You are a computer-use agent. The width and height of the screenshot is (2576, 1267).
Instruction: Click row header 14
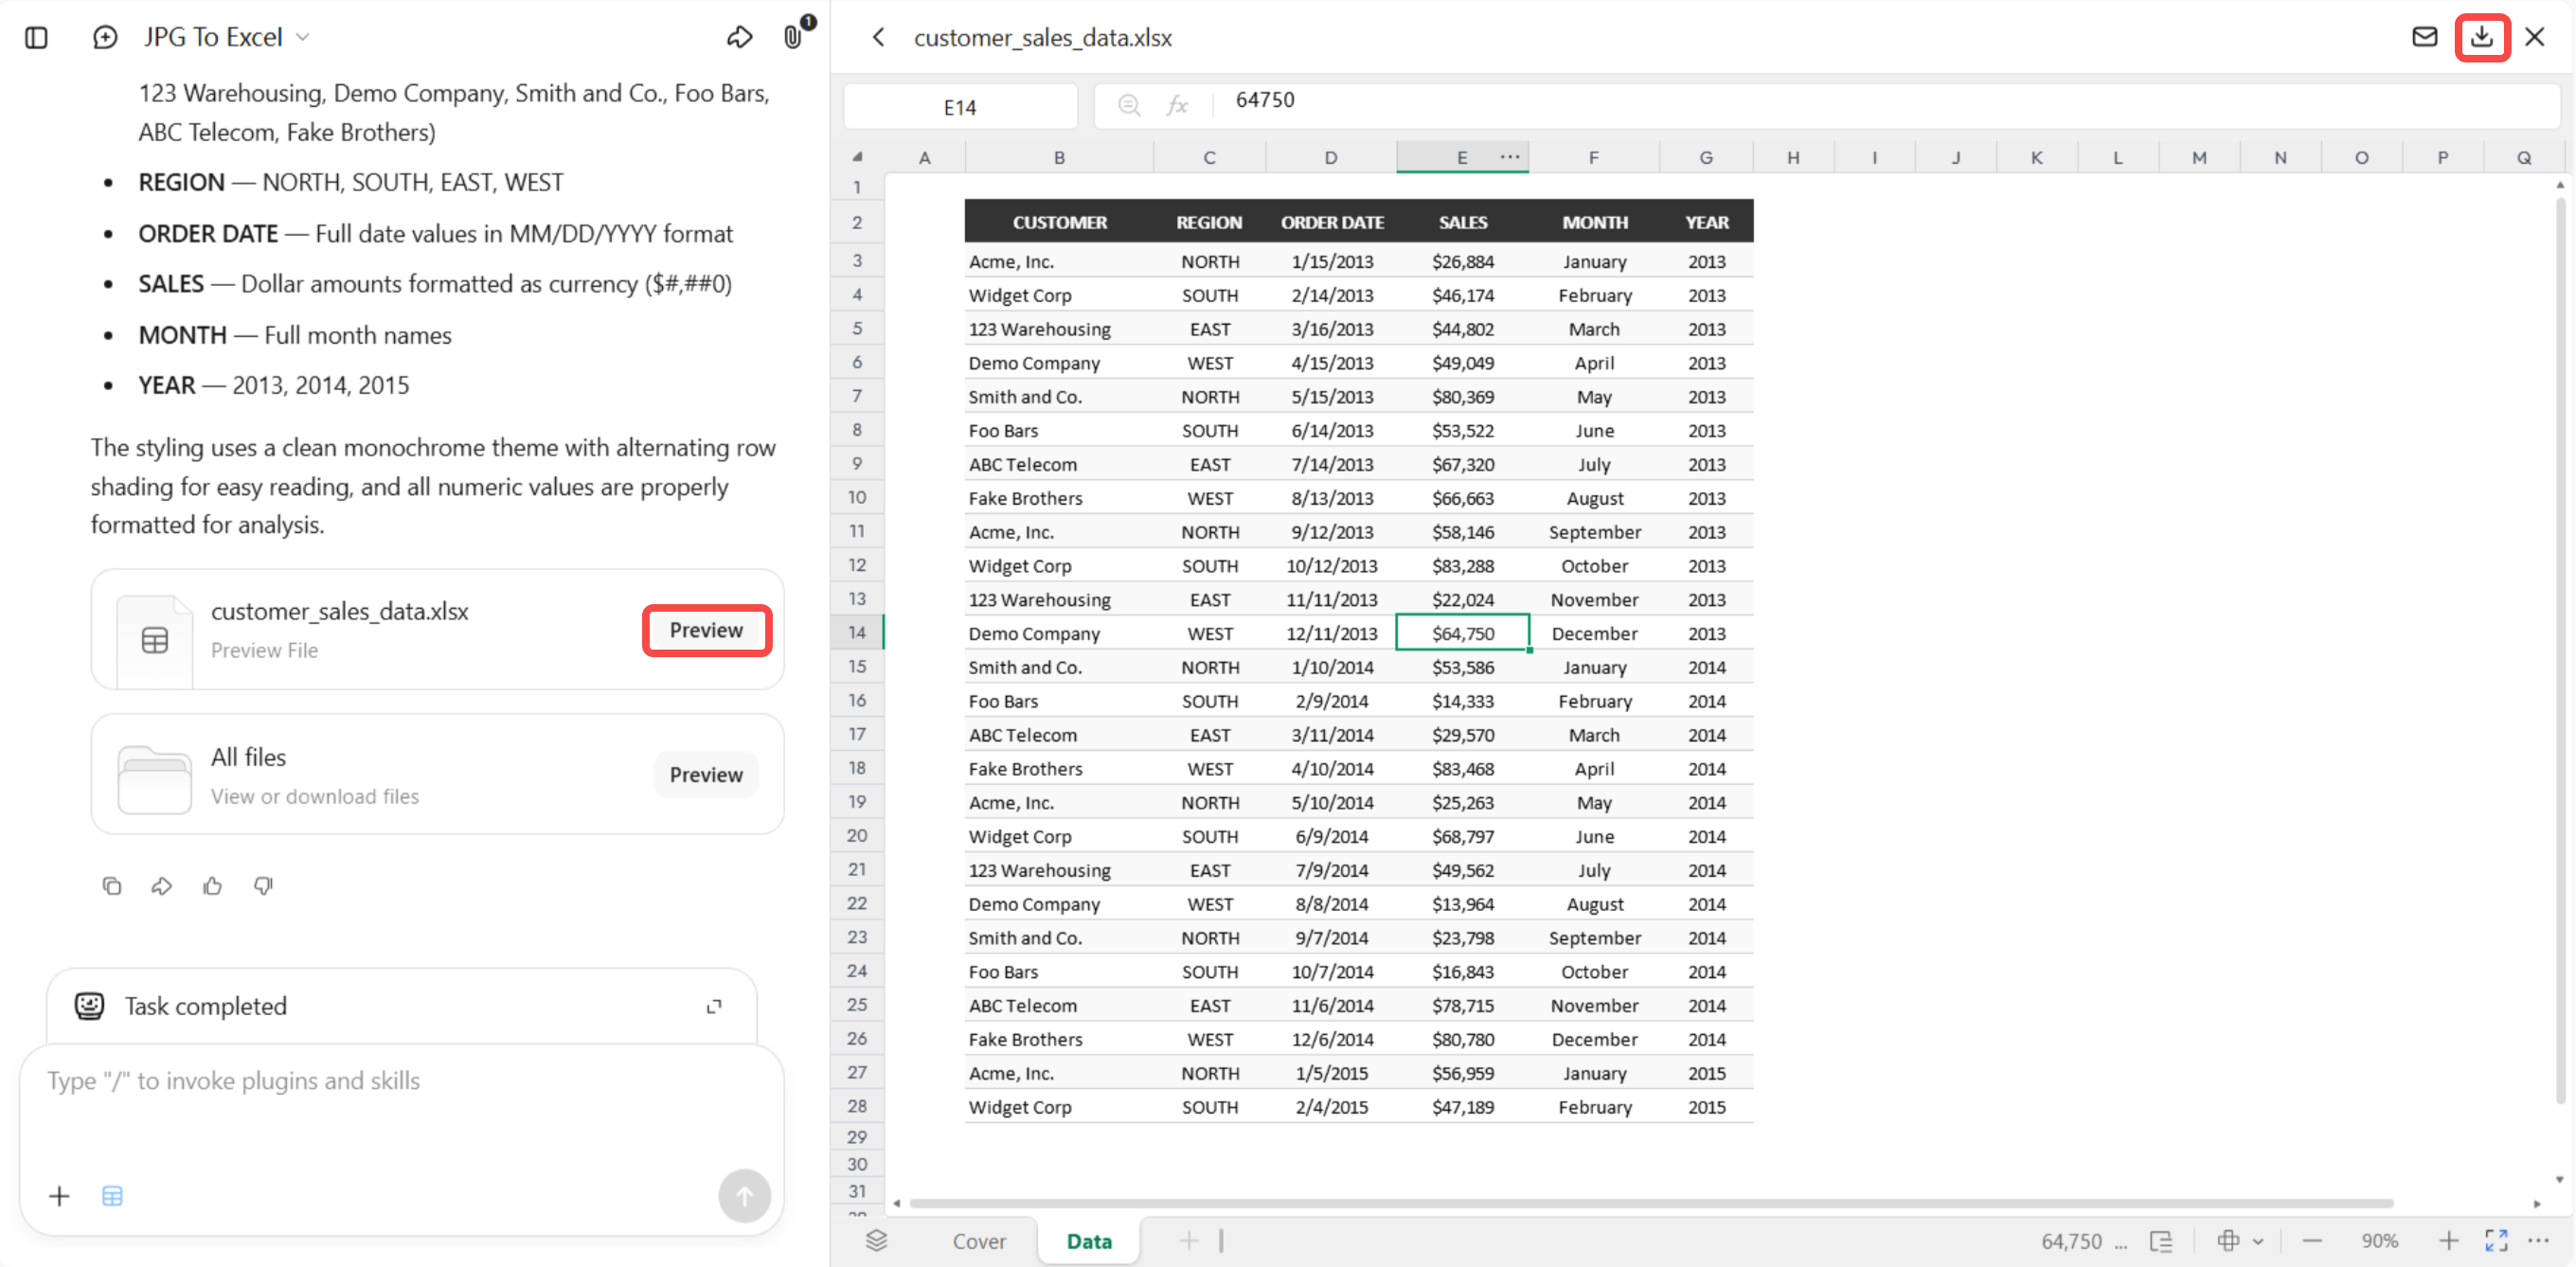(x=857, y=633)
